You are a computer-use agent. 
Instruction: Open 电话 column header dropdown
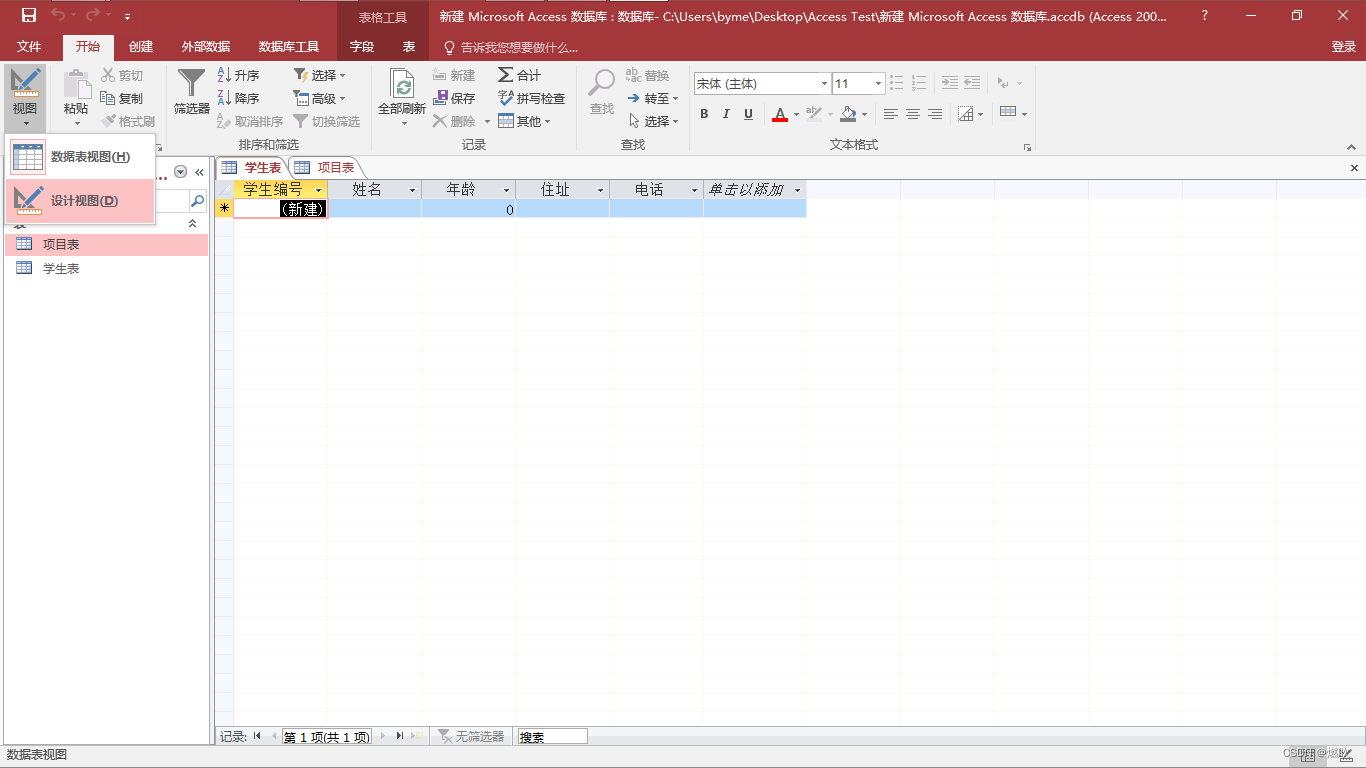click(x=694, y=190)
